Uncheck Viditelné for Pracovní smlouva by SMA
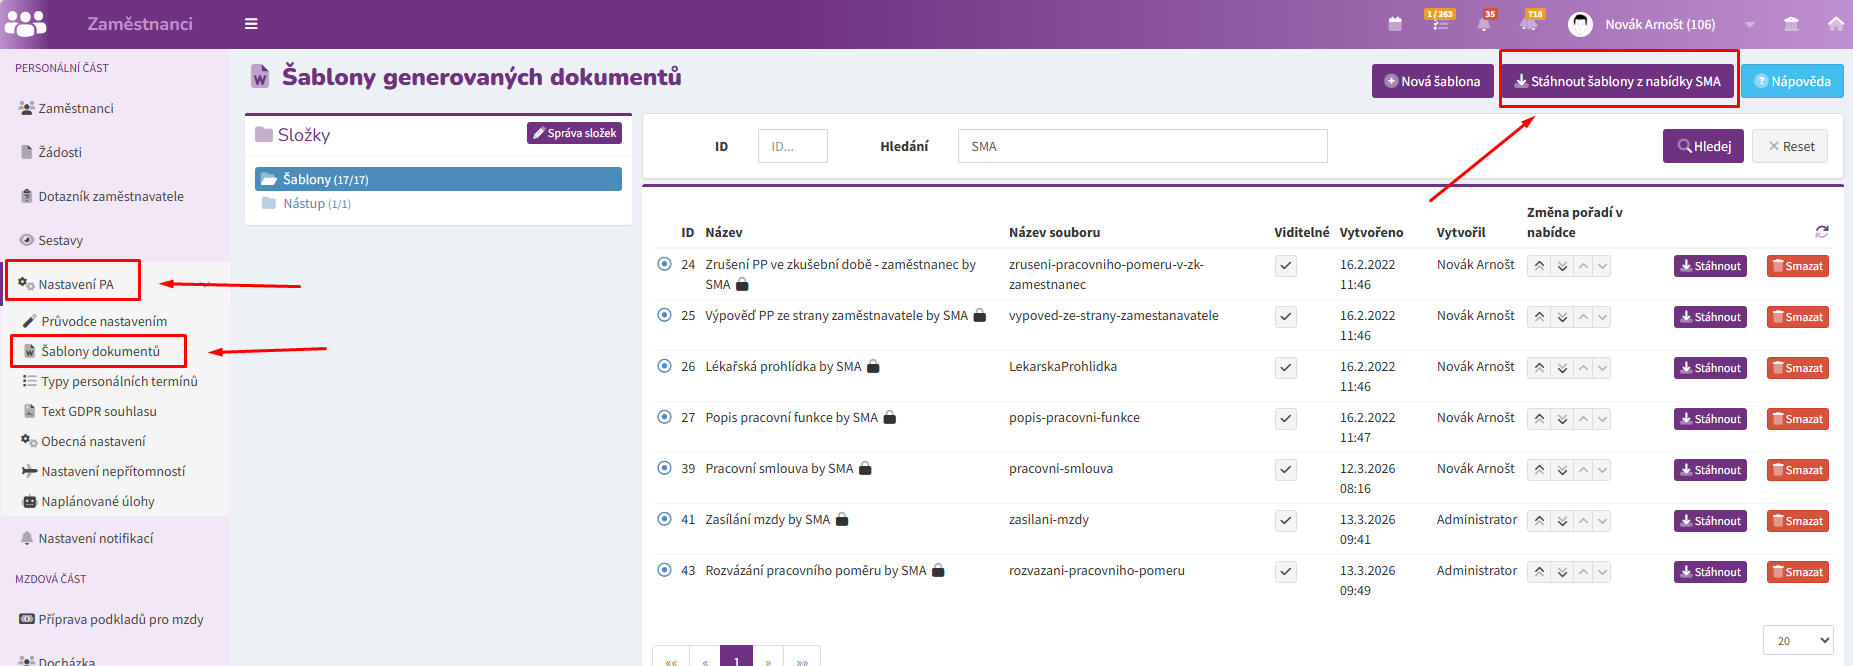The image size is (1853, 666). 1286,470
